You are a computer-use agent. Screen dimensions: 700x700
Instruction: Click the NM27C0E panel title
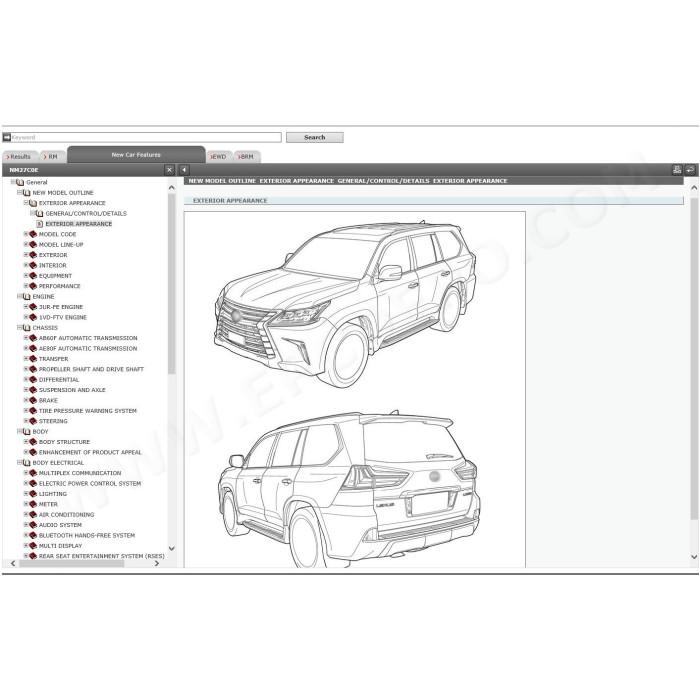click(24, 170)
